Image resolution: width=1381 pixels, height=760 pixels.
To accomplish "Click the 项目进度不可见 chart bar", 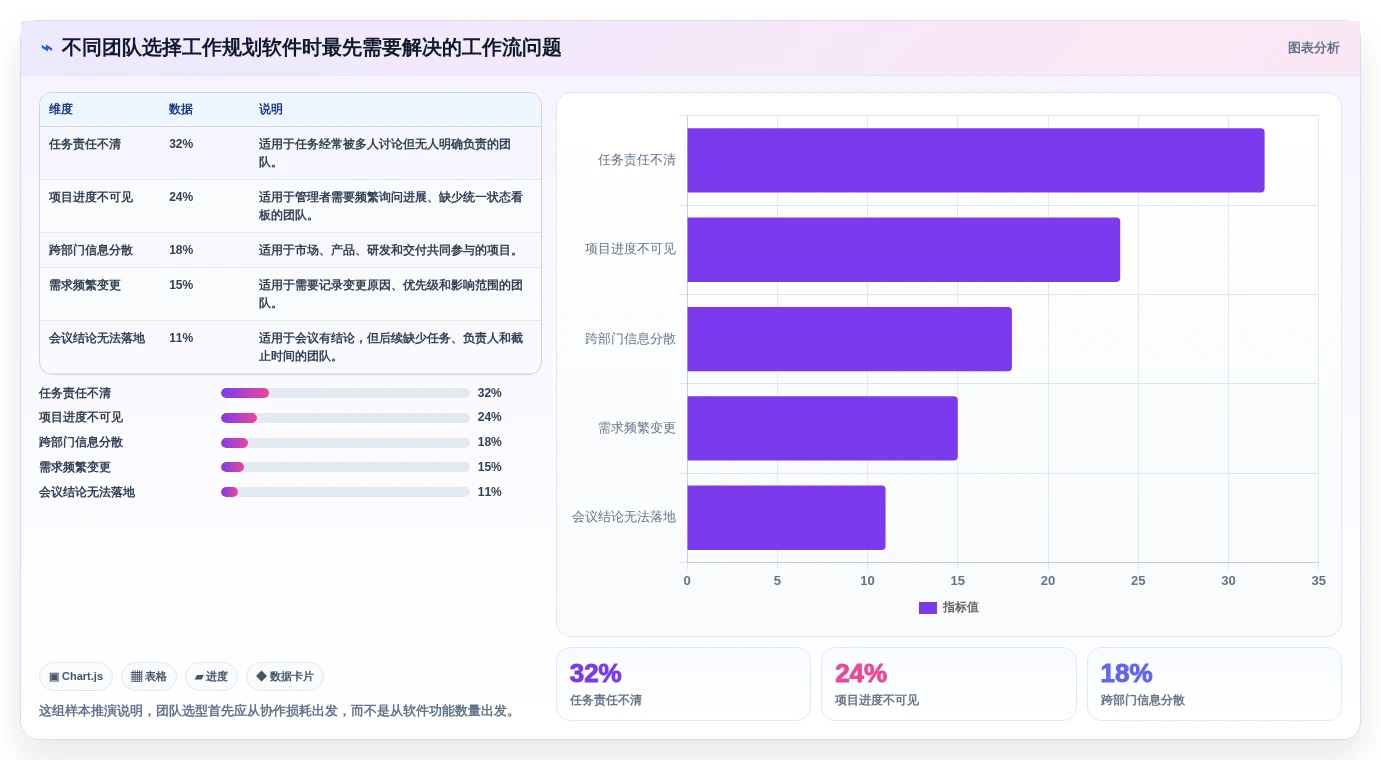I will pyautogui.click(x=903, y=249).
